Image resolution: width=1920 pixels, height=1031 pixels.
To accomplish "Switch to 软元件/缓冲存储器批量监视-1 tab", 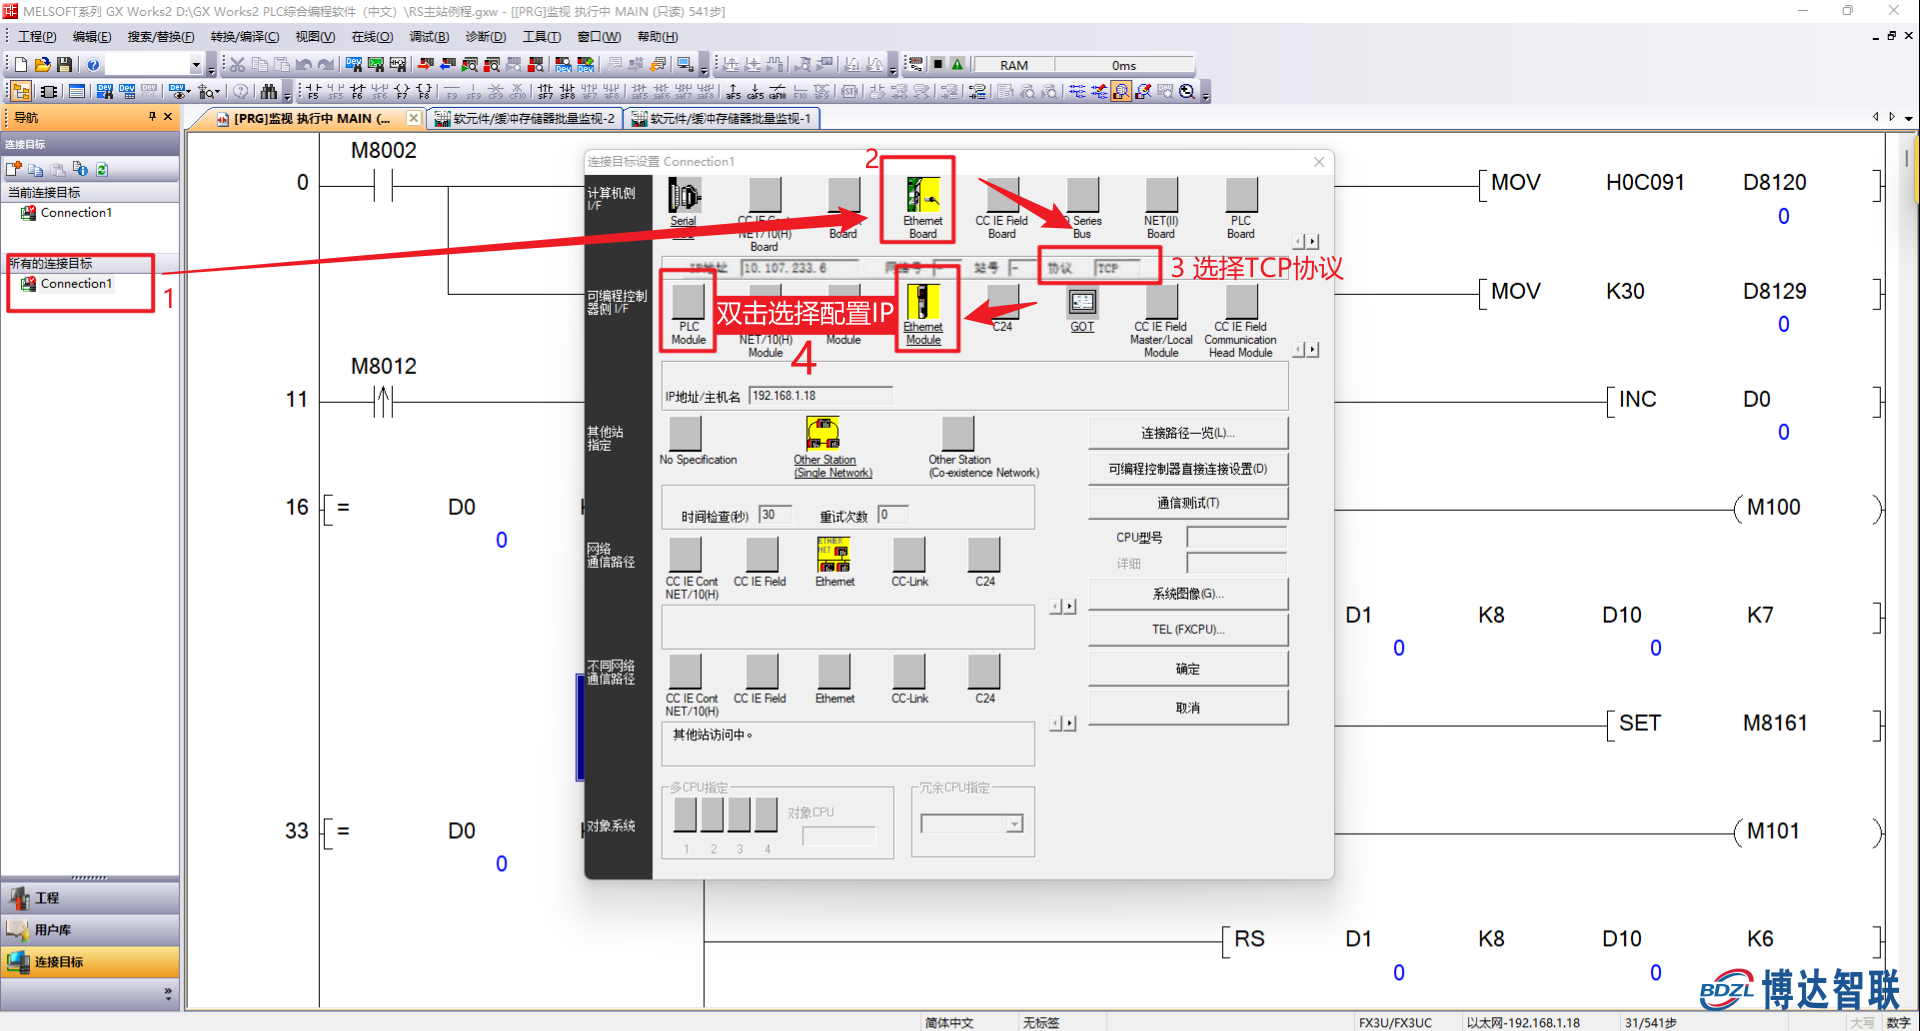I will pos(721,118).
